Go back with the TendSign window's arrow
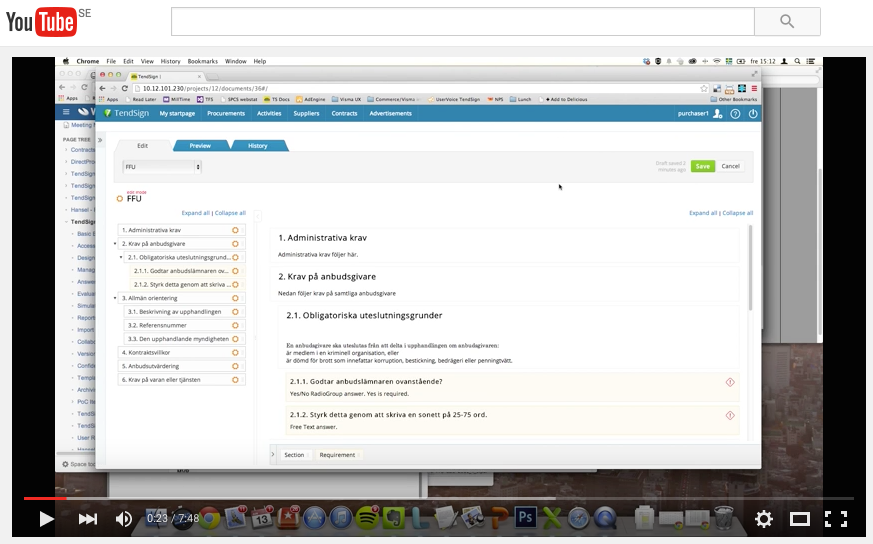873x544 pixels. [102, 89]
